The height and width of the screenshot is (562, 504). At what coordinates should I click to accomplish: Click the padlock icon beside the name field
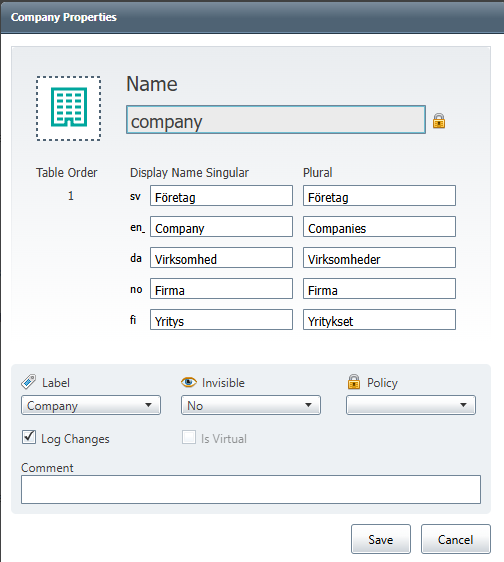tap(439, 121)
